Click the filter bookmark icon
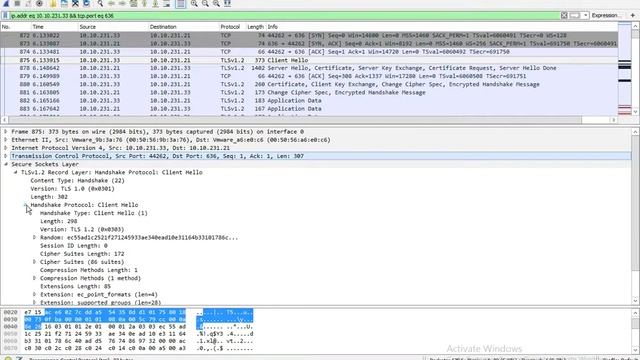 coord(5,16)
